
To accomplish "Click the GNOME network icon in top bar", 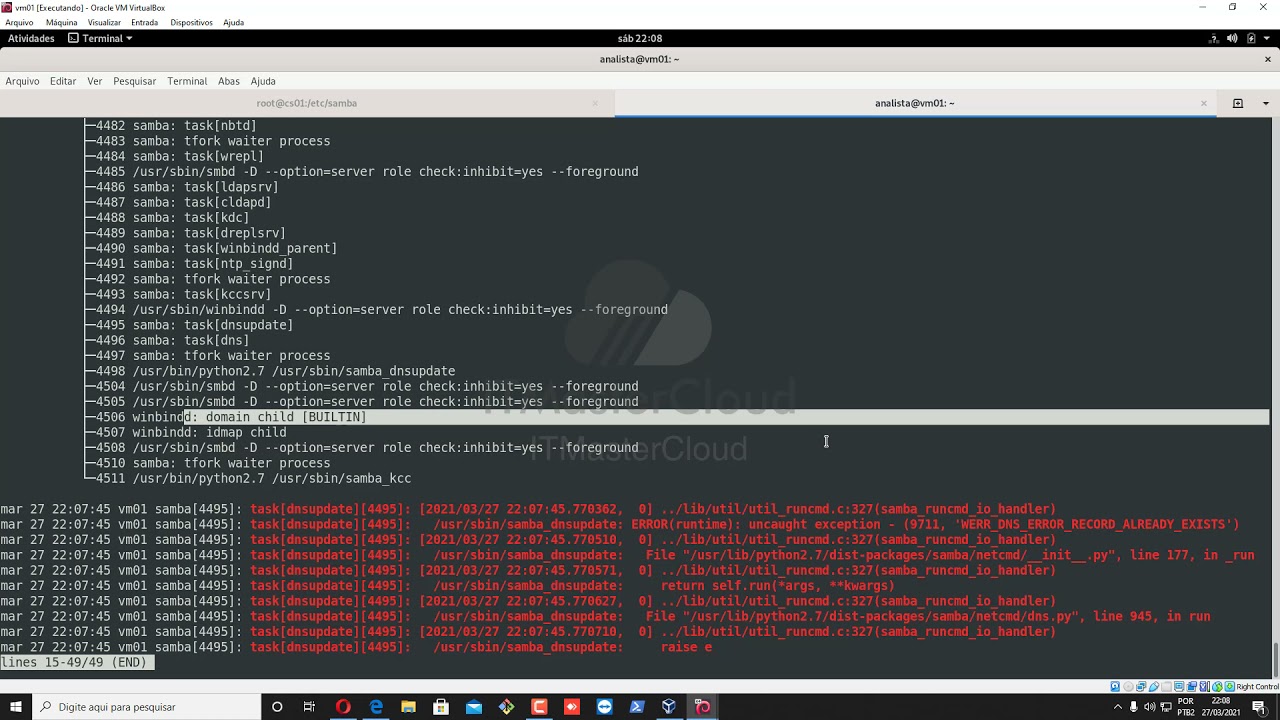I will [x=1214, y=38].
